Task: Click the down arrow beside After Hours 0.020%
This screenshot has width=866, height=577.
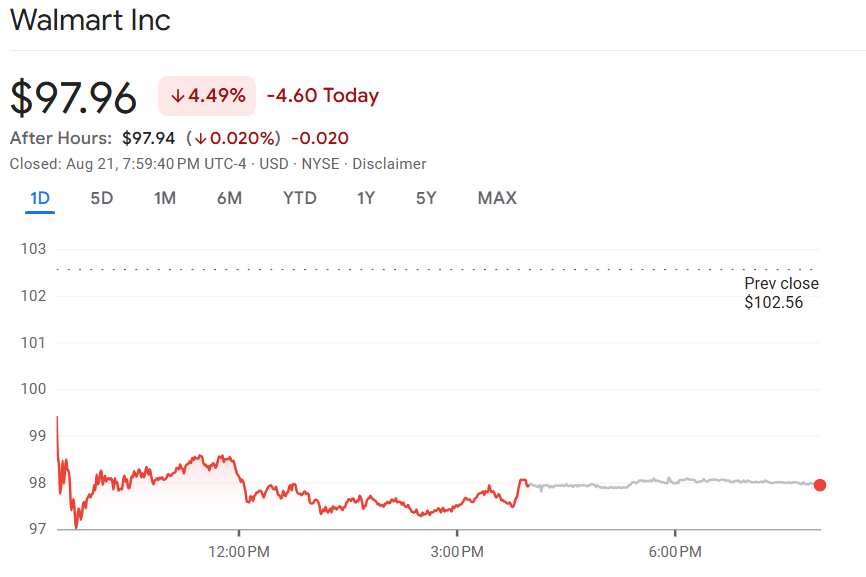Action: (x=201, y=138)
